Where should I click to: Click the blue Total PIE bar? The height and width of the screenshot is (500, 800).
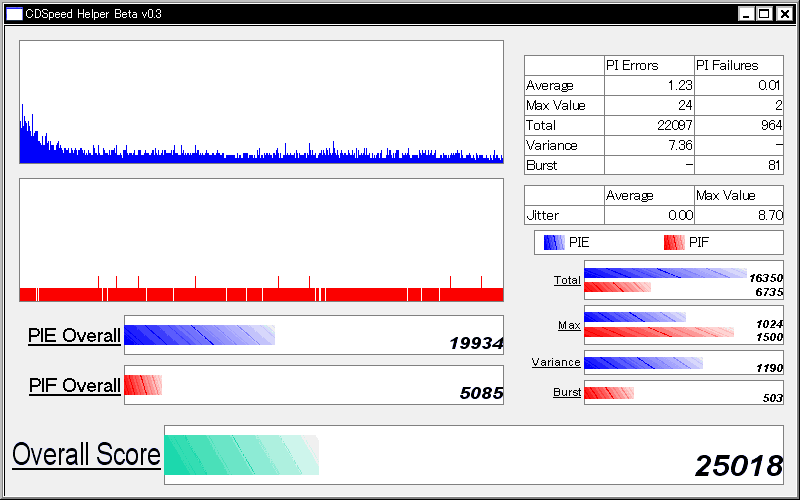pyautogui.click(x=665, y=273)
